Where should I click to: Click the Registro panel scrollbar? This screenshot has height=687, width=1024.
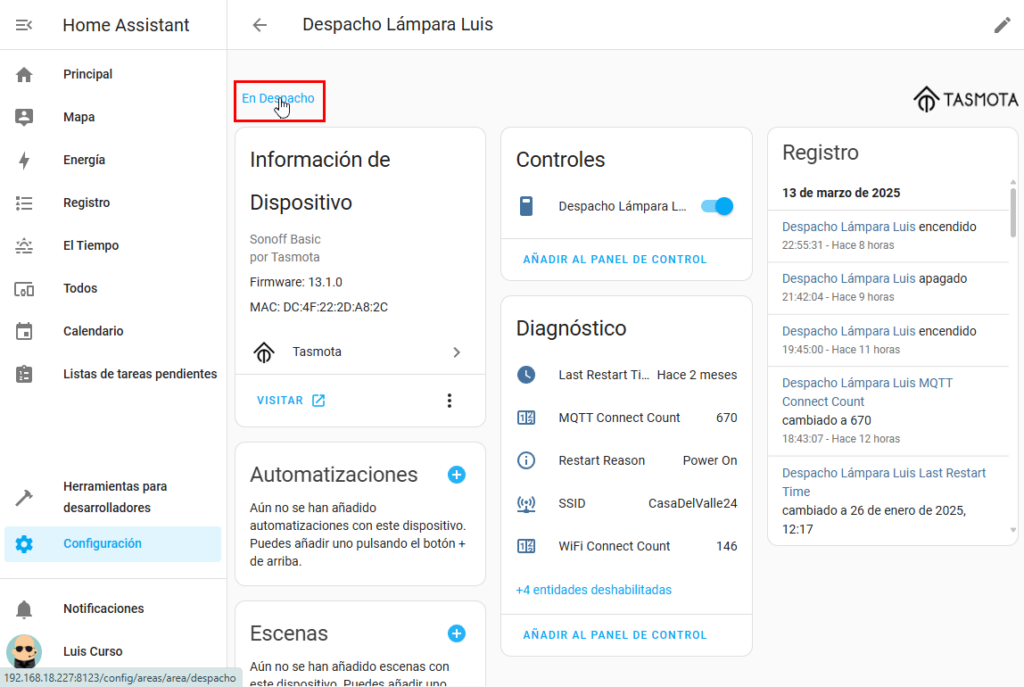coord(1013,215)
